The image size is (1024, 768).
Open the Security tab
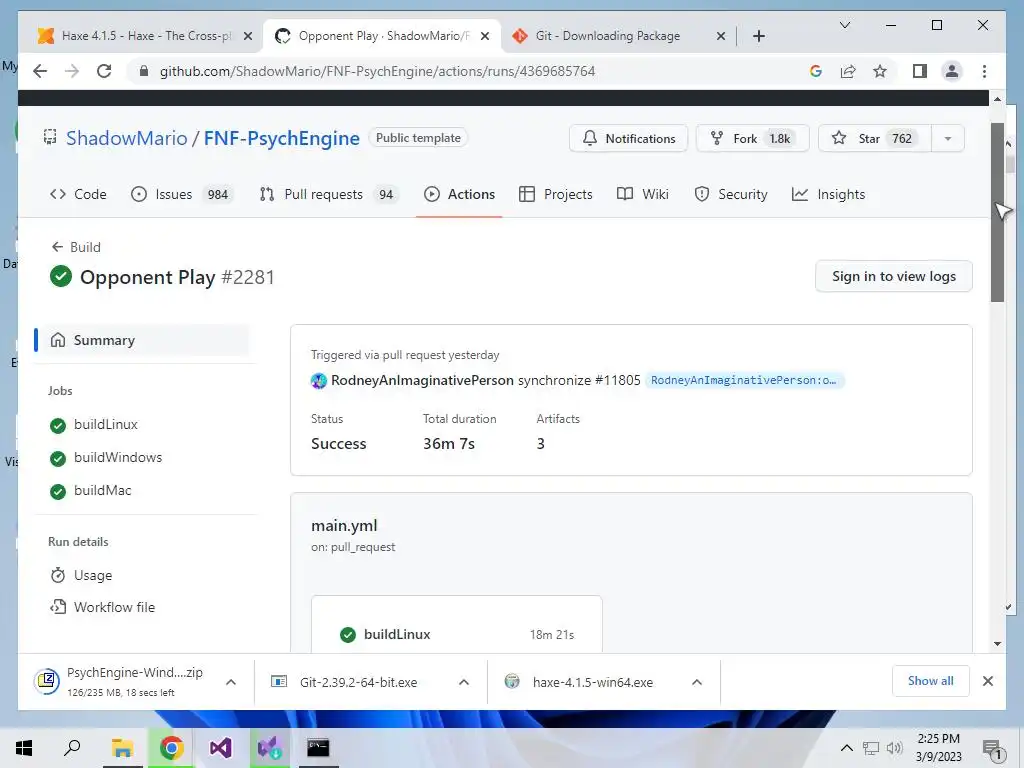730,194
